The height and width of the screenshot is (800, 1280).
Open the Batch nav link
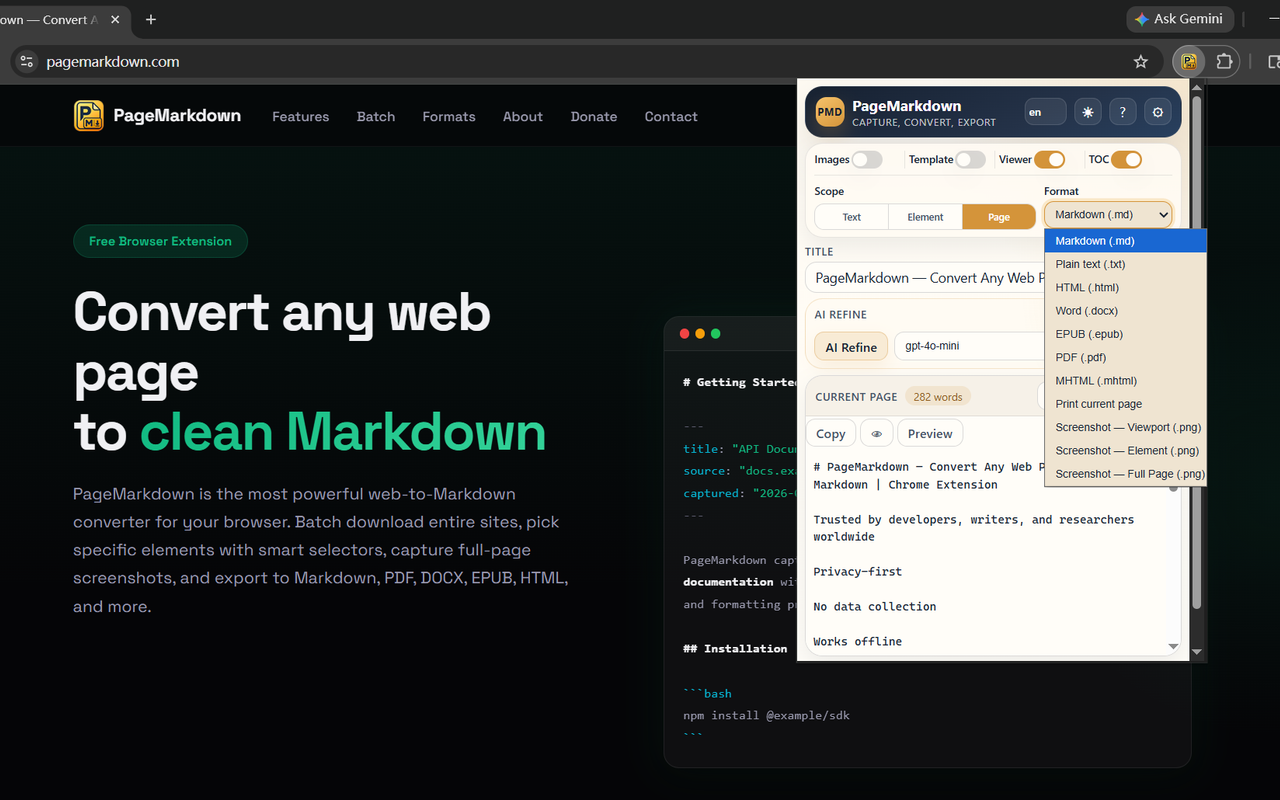point(376,117)
